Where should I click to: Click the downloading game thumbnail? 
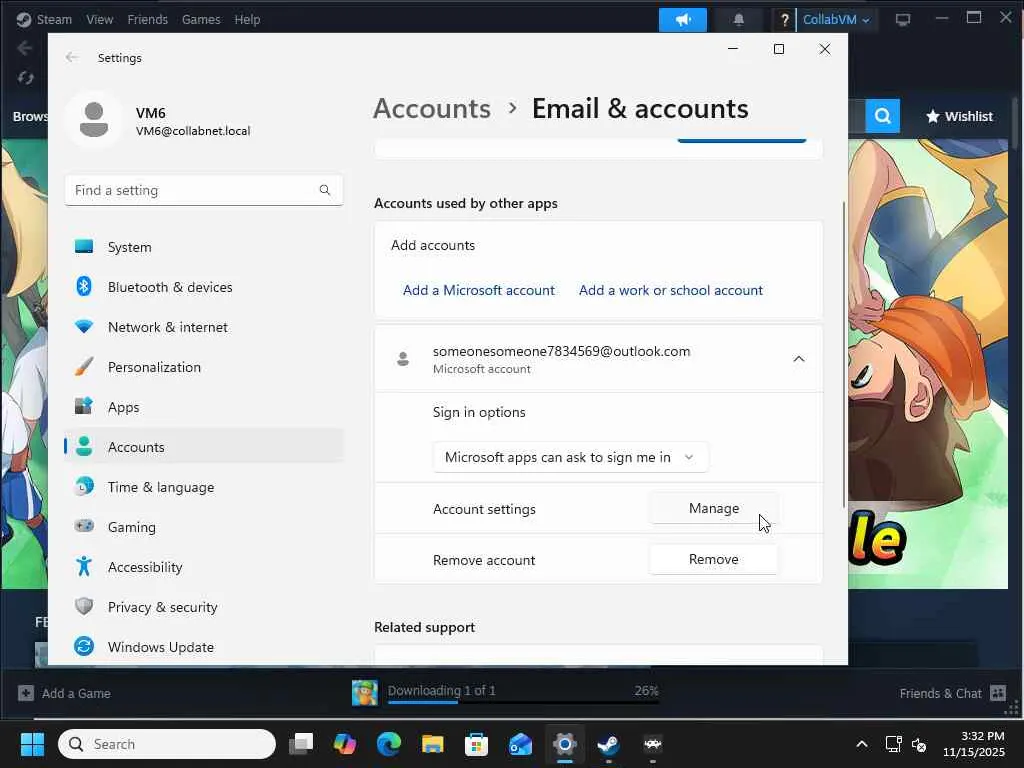pos(365,693)
